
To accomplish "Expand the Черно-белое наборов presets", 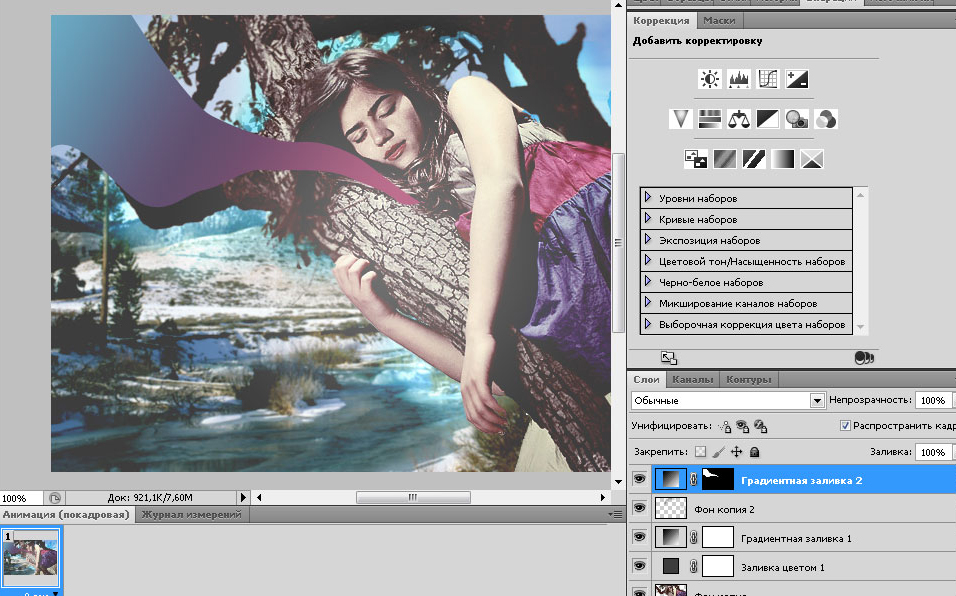I will (648, 282).
